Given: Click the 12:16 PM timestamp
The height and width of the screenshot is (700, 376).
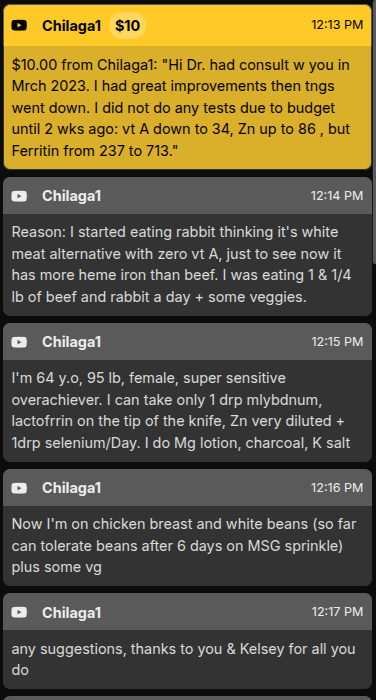Looking at the screenshot, I should (337, 488).
